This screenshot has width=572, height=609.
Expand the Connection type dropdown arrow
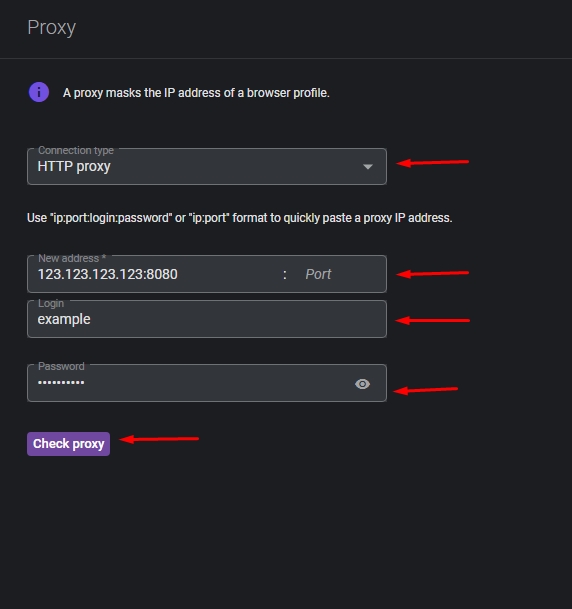point(368,167)
